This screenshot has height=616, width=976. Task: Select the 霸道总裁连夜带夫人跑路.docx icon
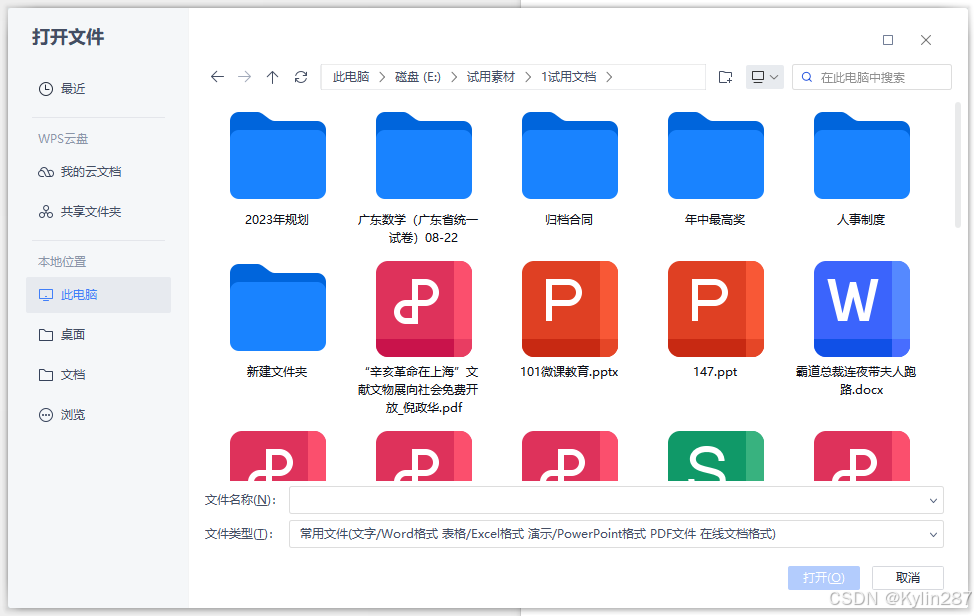(861, 309)
